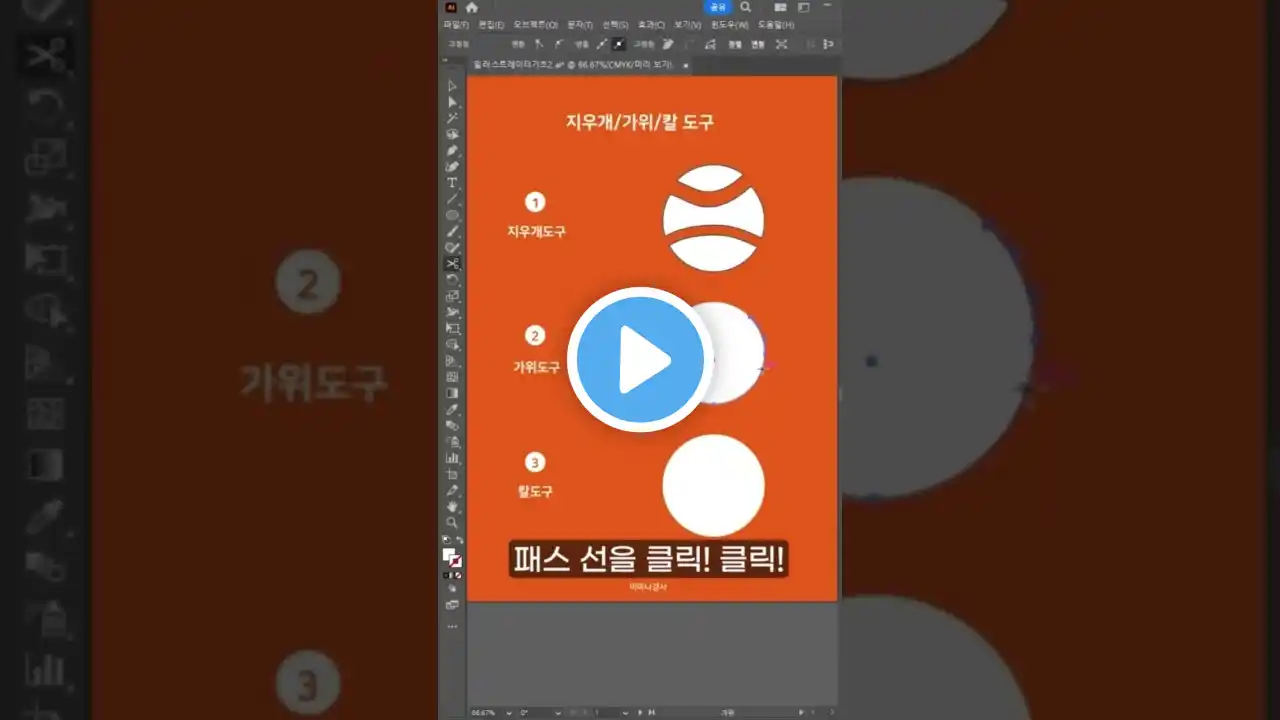Open the 파일(F) File menu
Viewport: 1280px width, 720px height.
click(x=456, y=25)
